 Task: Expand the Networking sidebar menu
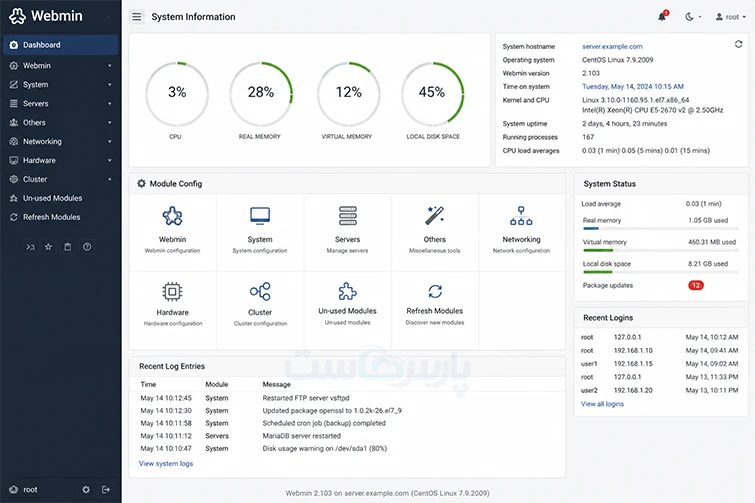click(60, 142)
